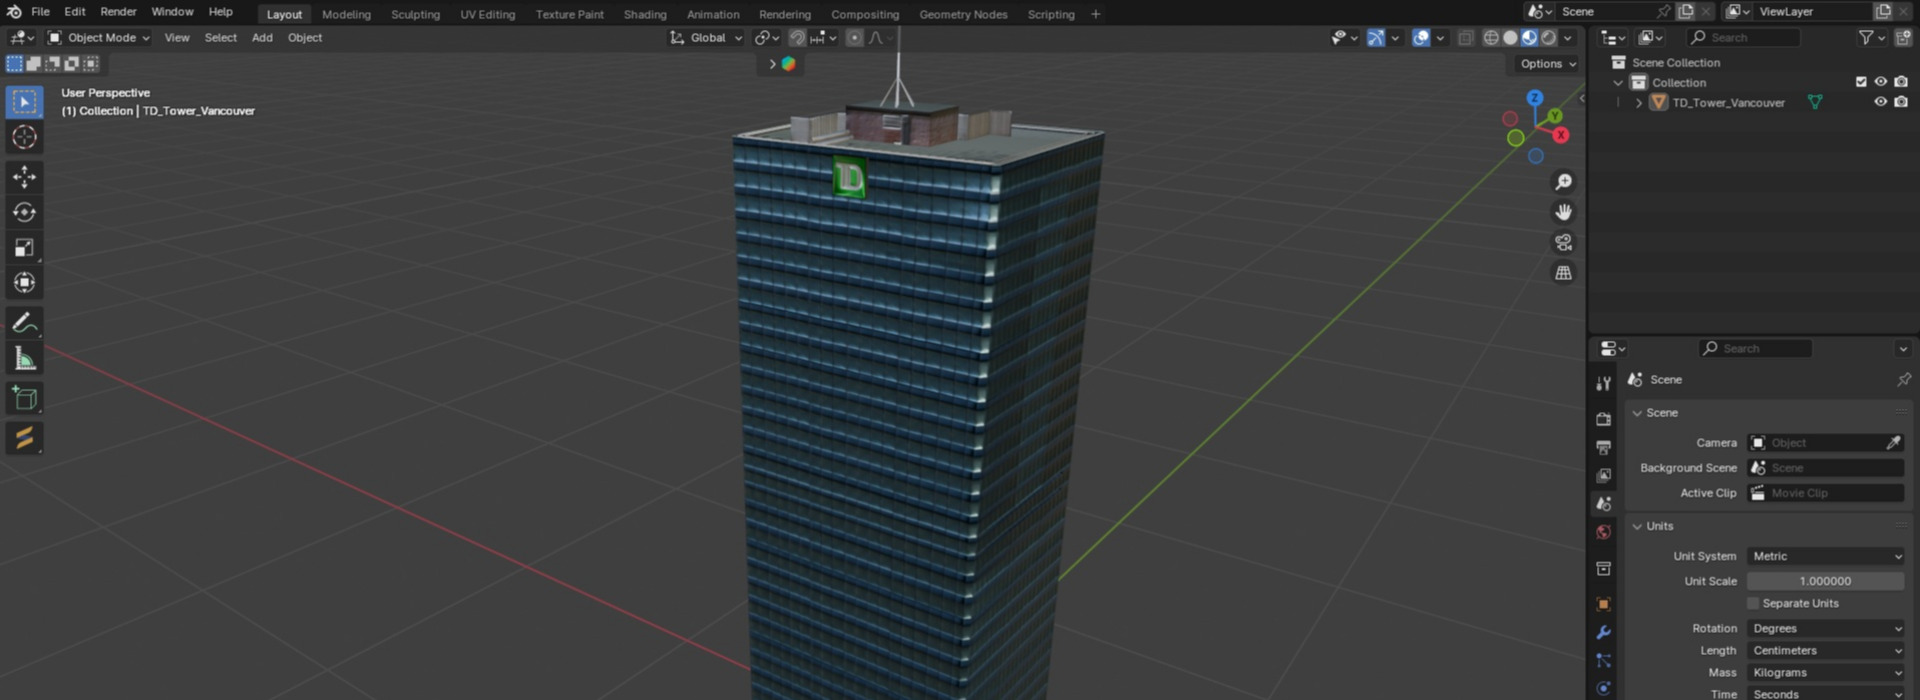This screenshot has height=700, width=1920.
Task: Collapse the Scene panel
Action: [x=1637, y=413]
